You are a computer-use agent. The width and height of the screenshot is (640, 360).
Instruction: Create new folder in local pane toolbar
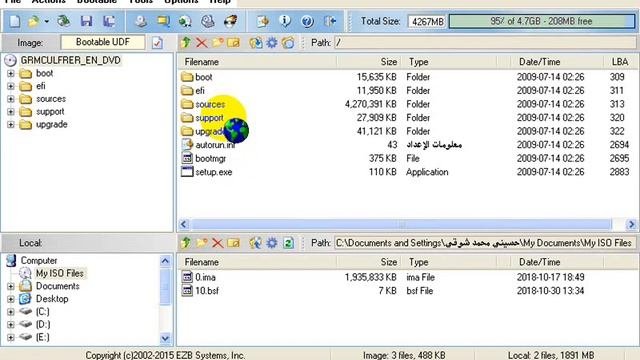coord(201,242)
